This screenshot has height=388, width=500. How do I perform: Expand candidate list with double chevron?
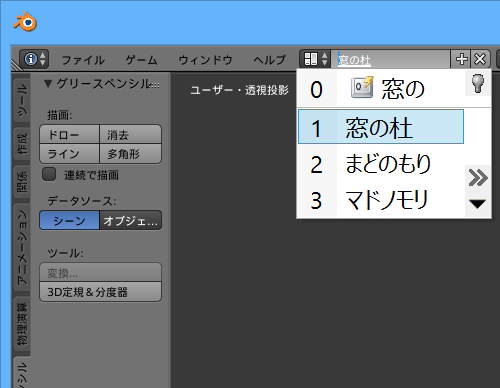click(x=478, y=177)
